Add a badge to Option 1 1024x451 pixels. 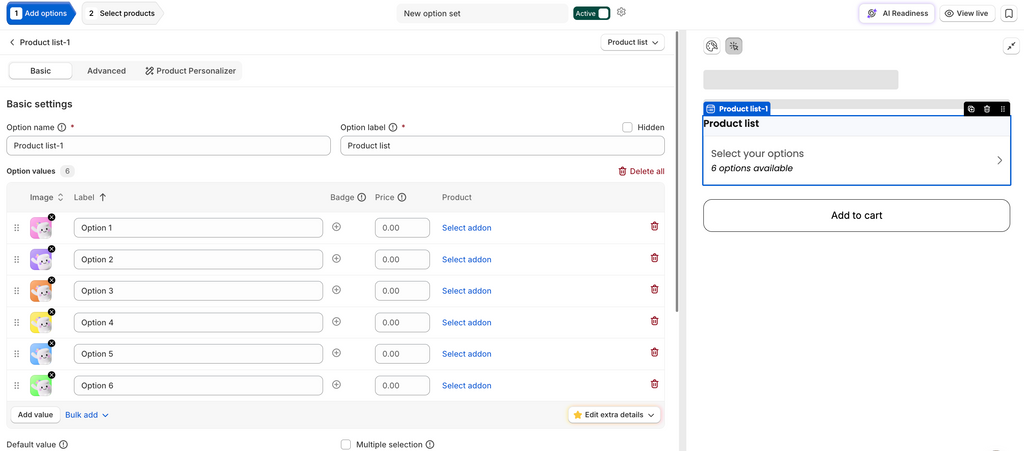tap(336, 227)
